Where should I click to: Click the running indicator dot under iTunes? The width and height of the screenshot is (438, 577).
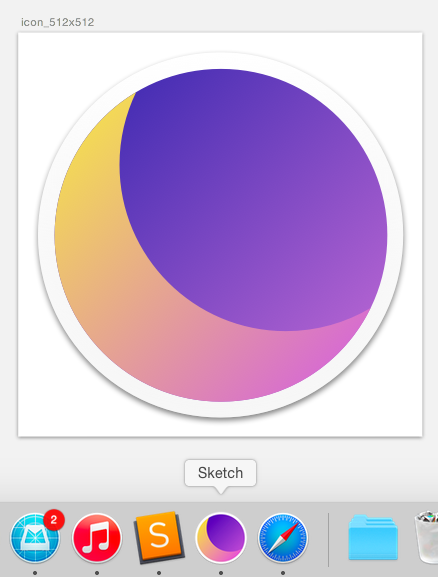[x=97, y=573]
